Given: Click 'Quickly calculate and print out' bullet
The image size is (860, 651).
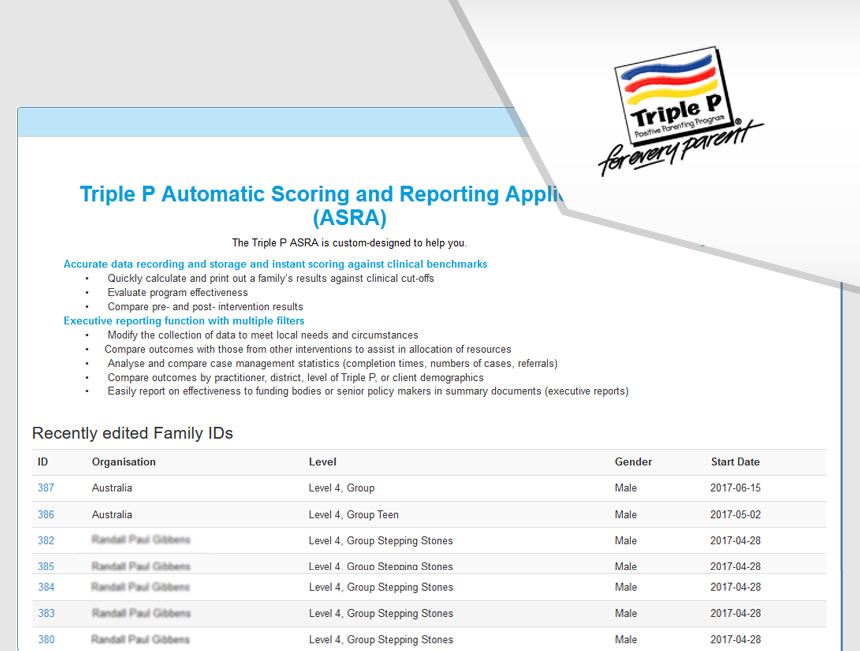Looking at the screenshot, I should click(270, 278).
